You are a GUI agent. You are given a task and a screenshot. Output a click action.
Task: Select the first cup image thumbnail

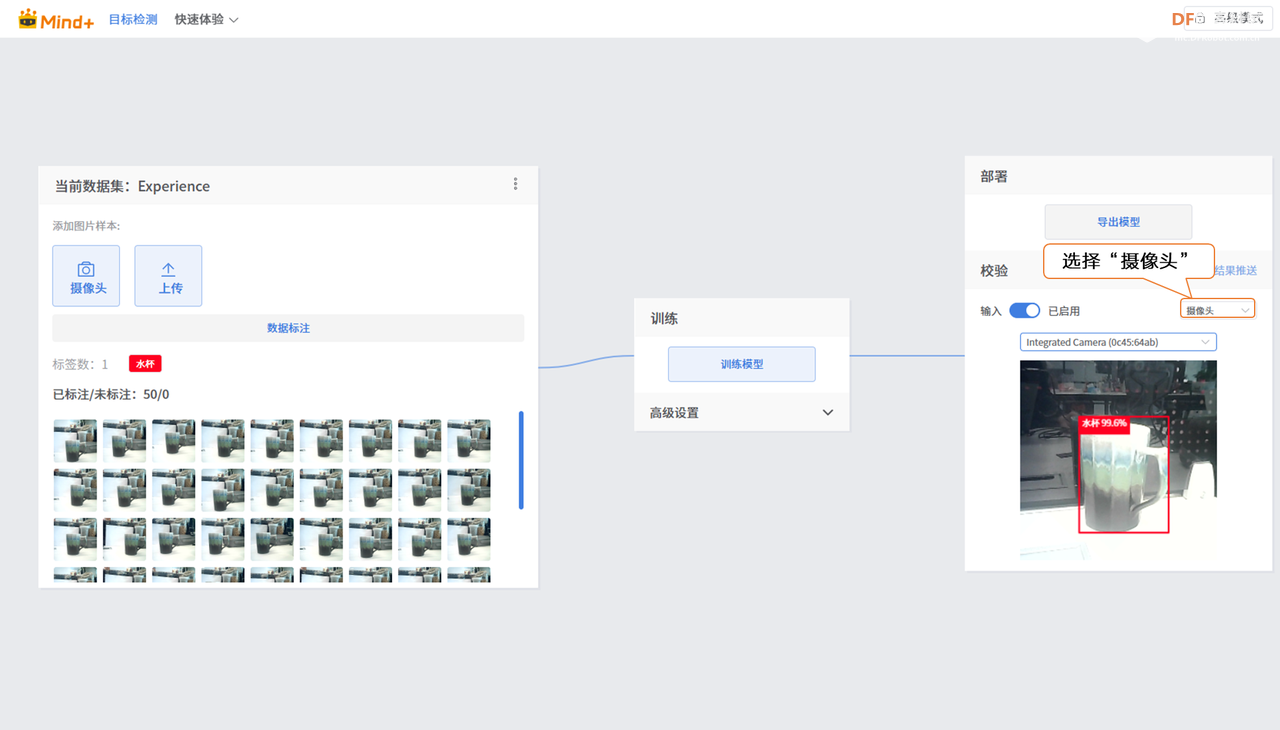tap(75, 439)
